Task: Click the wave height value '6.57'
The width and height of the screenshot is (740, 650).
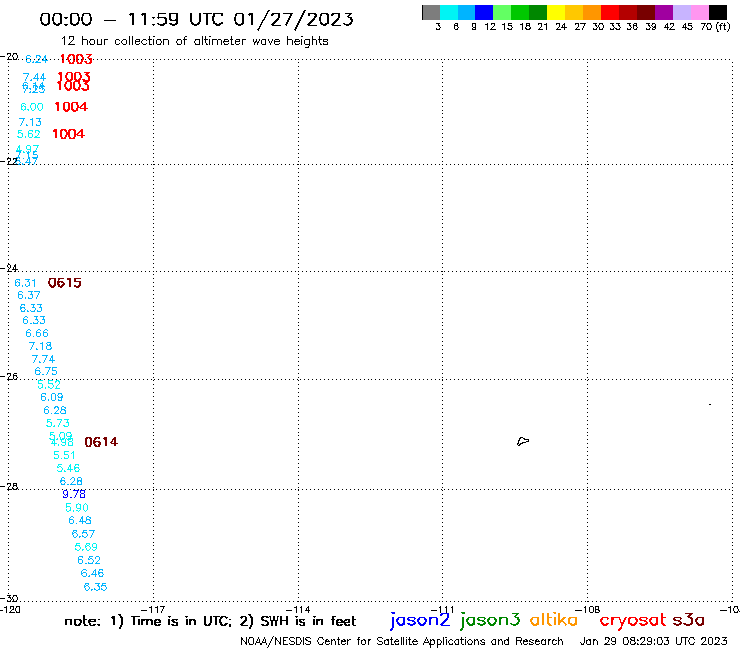Action: tap(83, 534)
